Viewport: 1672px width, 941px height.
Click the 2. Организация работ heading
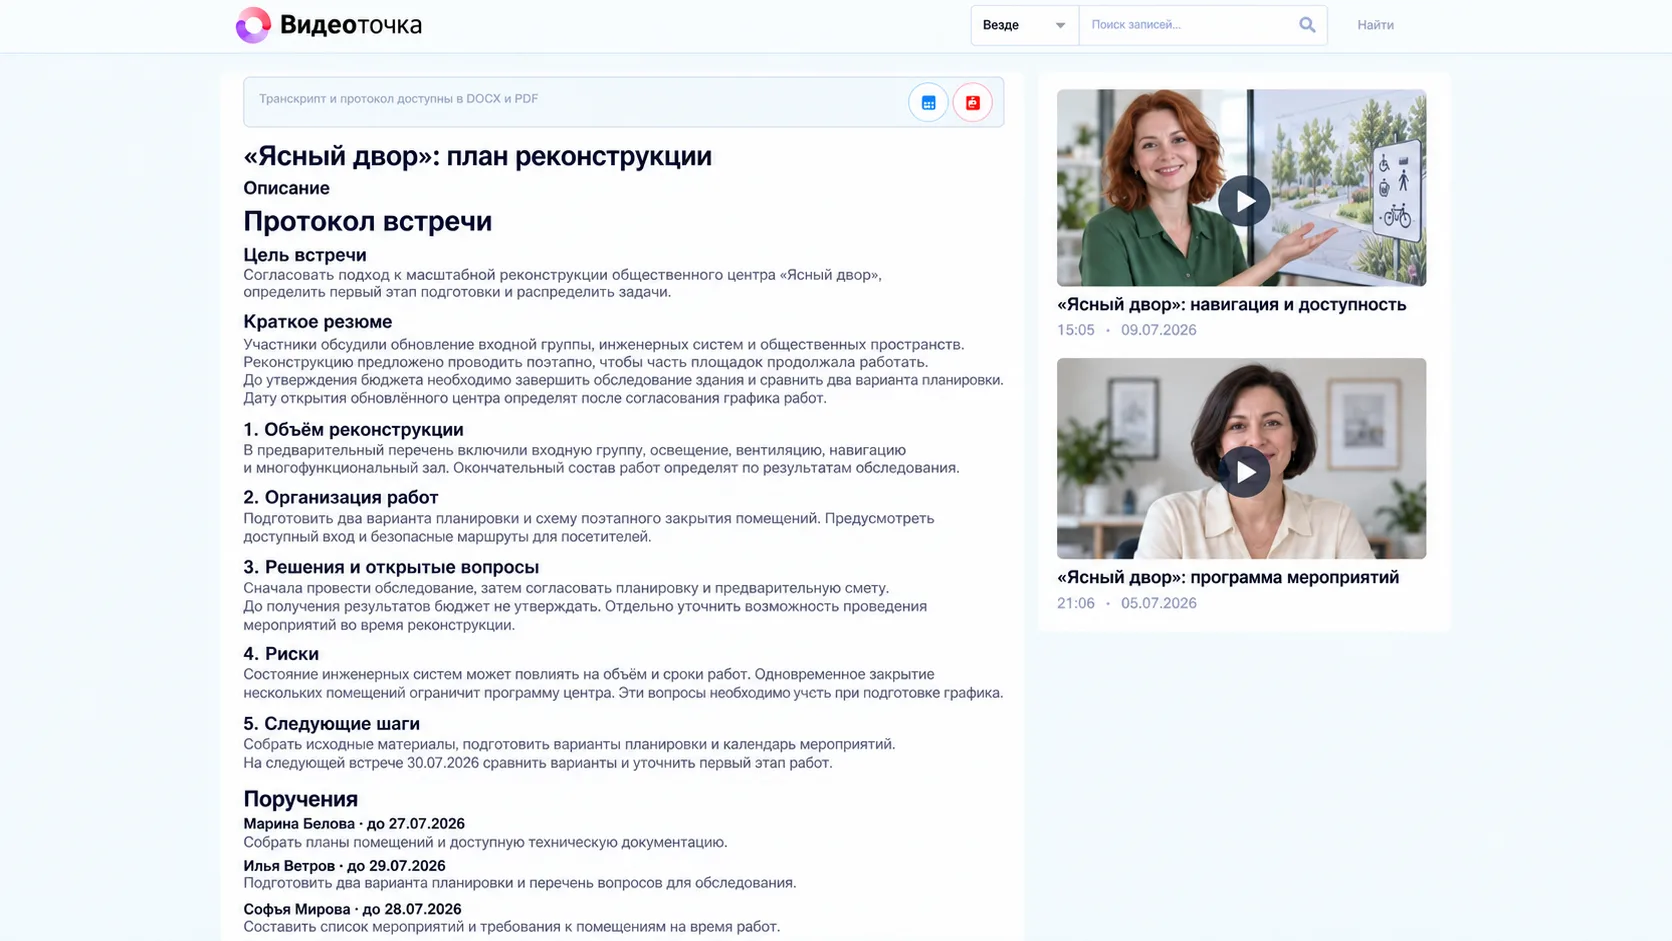pos(340,497)
